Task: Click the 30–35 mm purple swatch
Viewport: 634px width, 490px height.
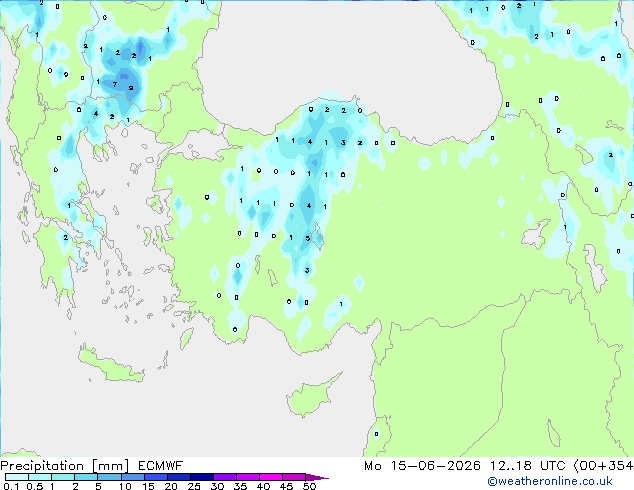Action: [225, 477]
